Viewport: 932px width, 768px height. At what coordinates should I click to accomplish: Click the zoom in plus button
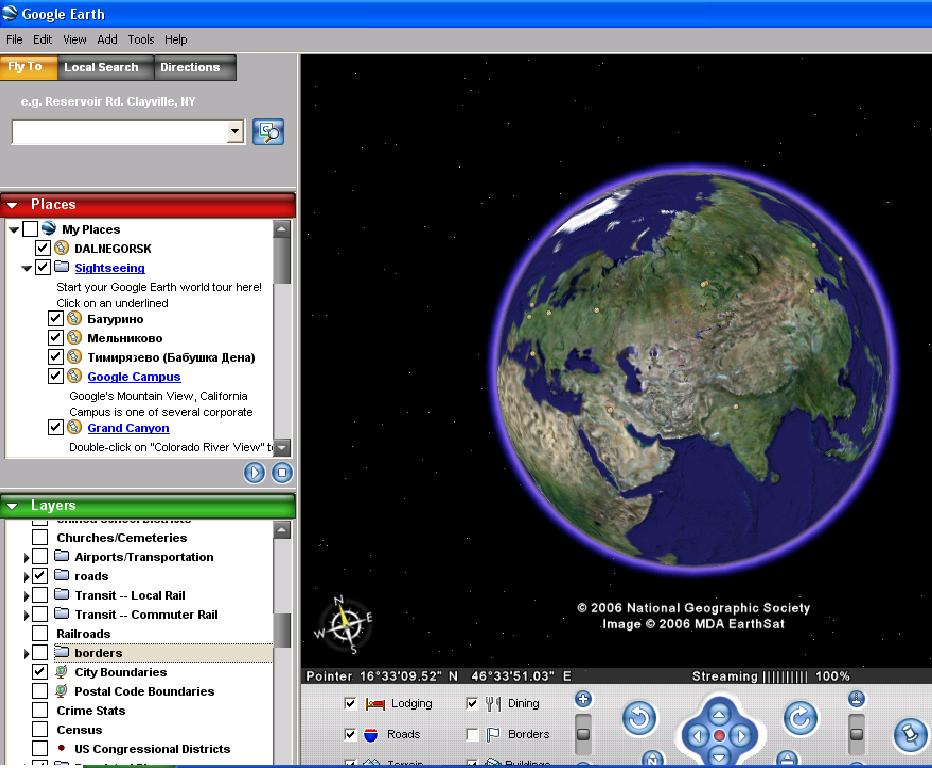pos(584,699)
